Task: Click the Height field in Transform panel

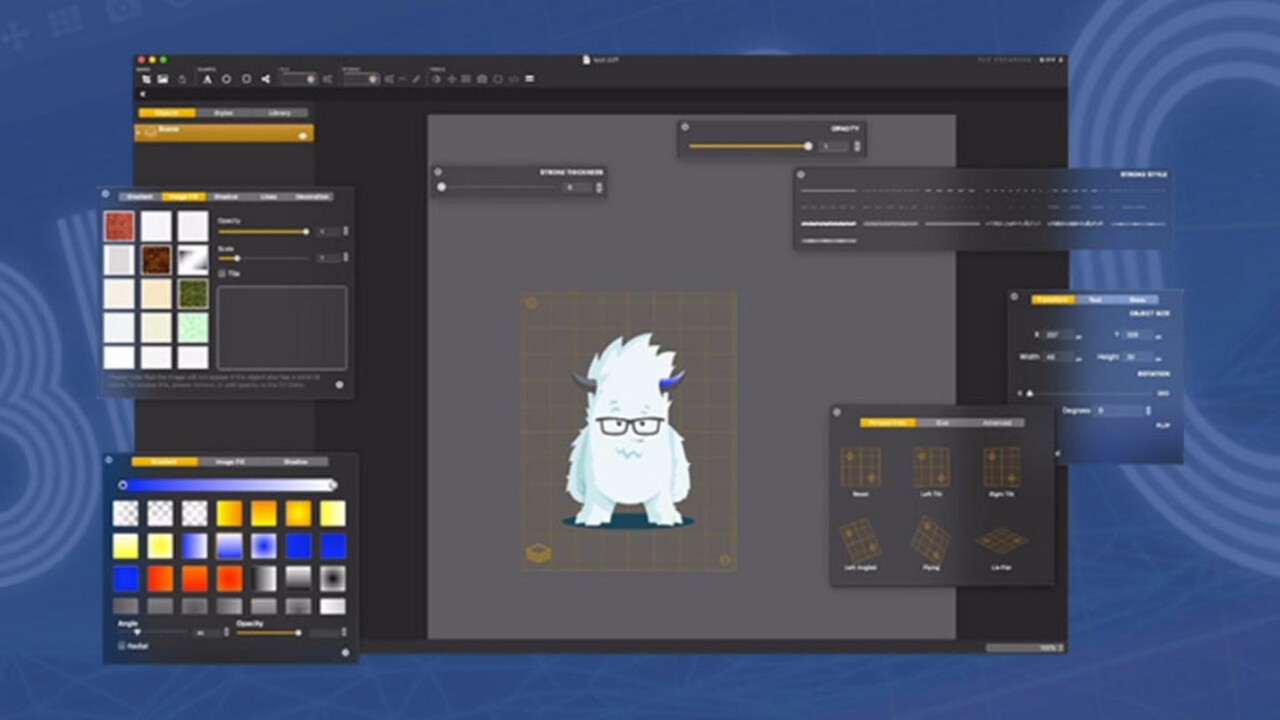Action: pyautogui.click(x=1137, y=357)
